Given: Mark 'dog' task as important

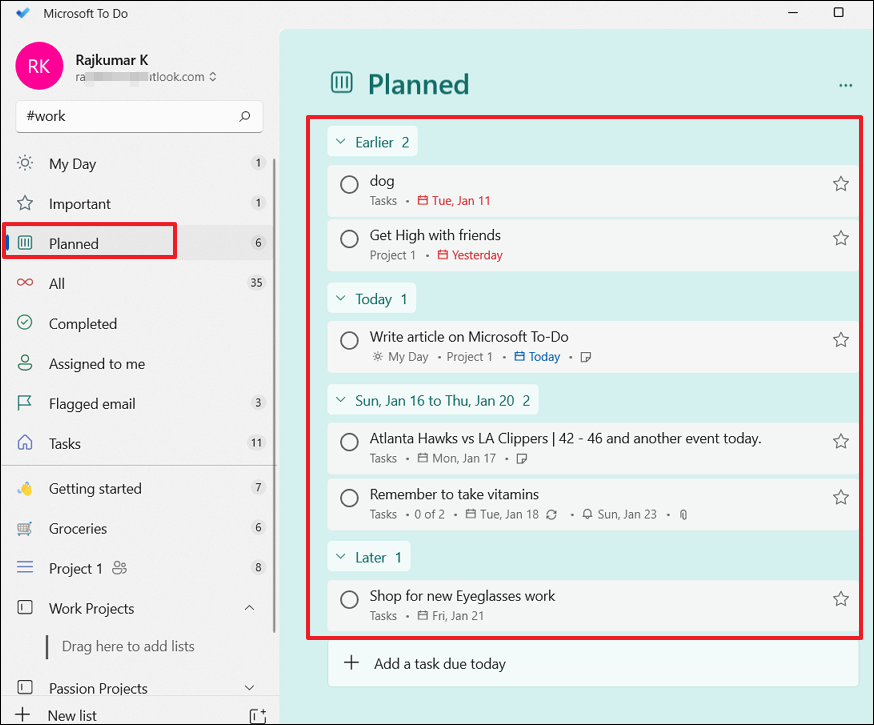Looking at the screenshot, I should (x=841, y=184).
